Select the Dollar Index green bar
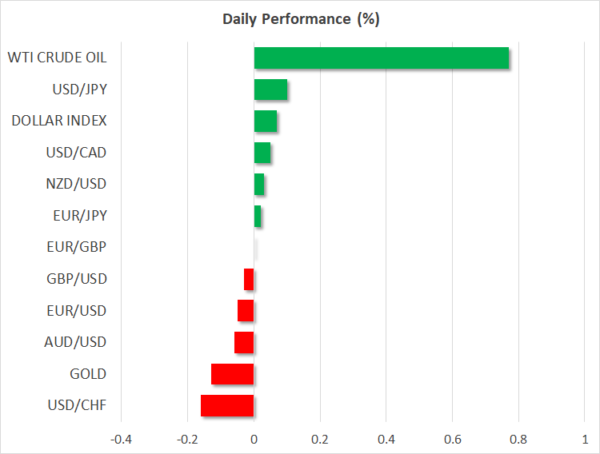 (266, 121)
